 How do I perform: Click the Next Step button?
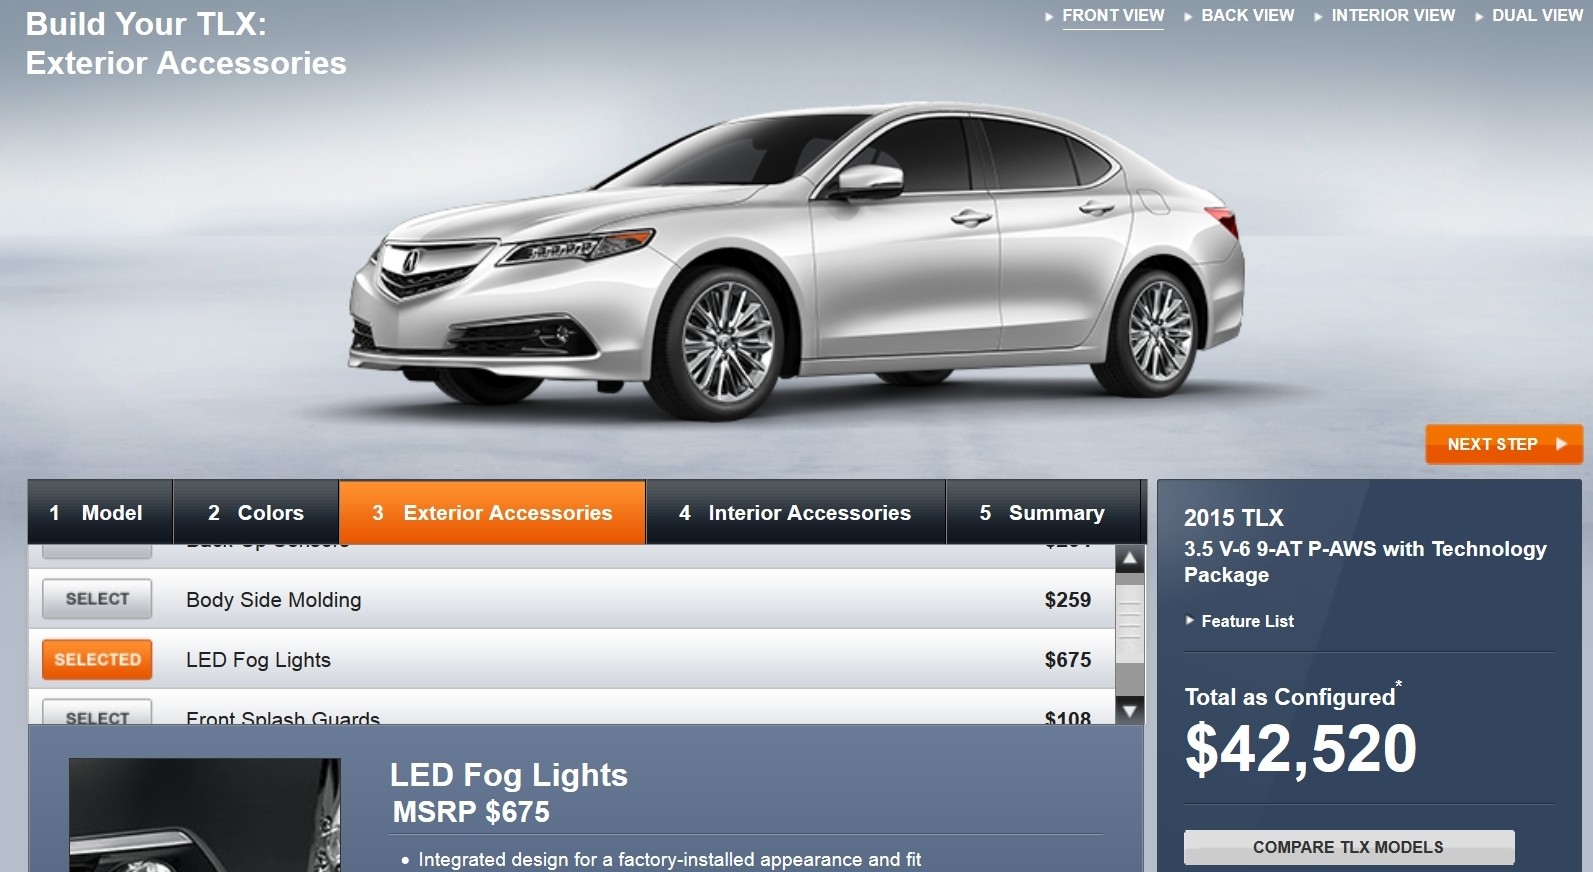[1504, 444]
